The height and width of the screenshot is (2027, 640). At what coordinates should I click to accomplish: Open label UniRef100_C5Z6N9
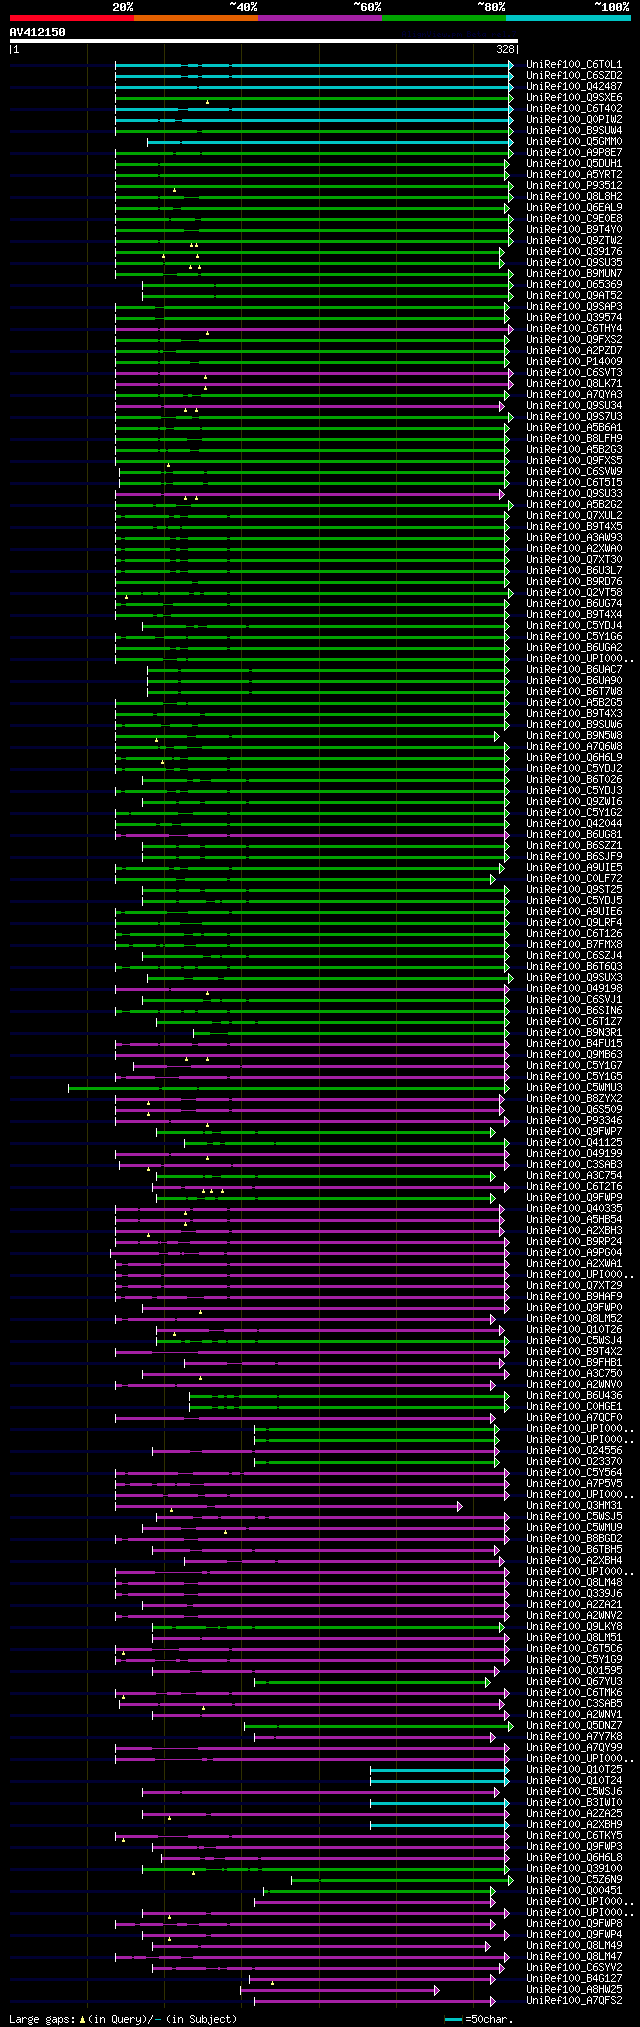[574, 1880]
